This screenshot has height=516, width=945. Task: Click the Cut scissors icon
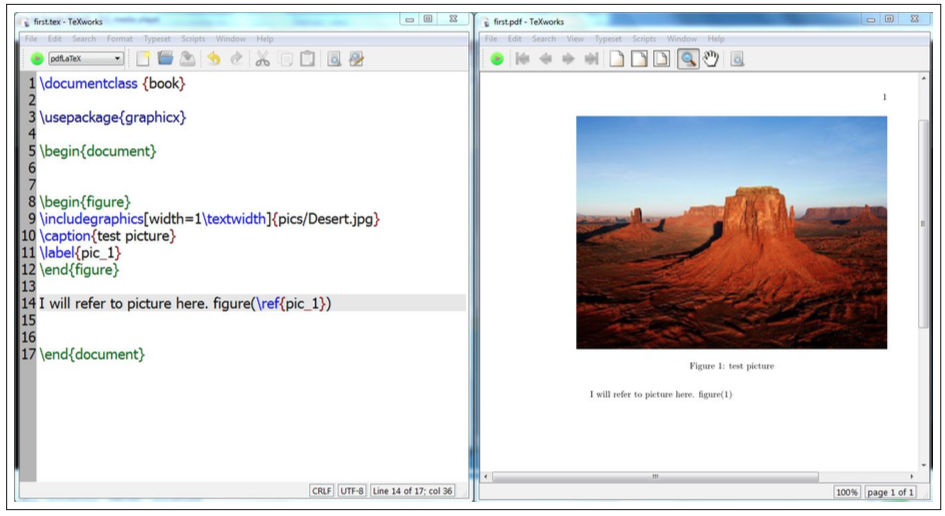(262, 58)
